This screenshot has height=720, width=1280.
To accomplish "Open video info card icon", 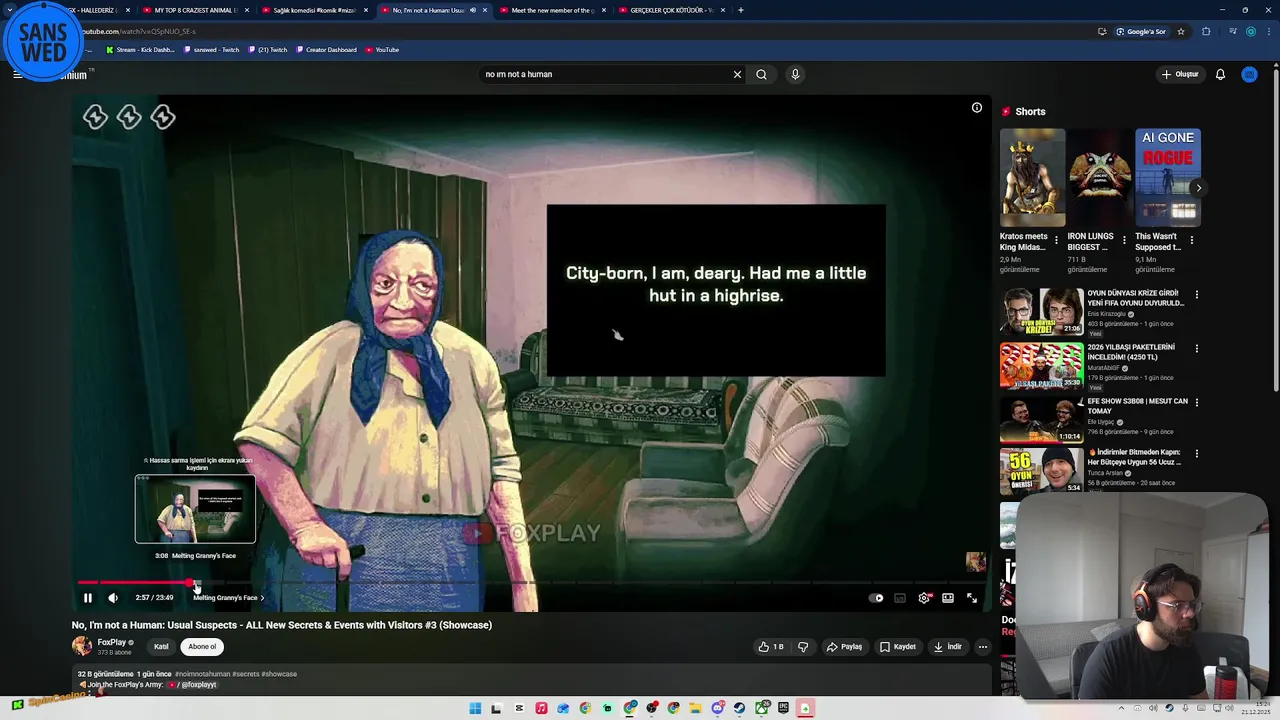I will 977,108.
